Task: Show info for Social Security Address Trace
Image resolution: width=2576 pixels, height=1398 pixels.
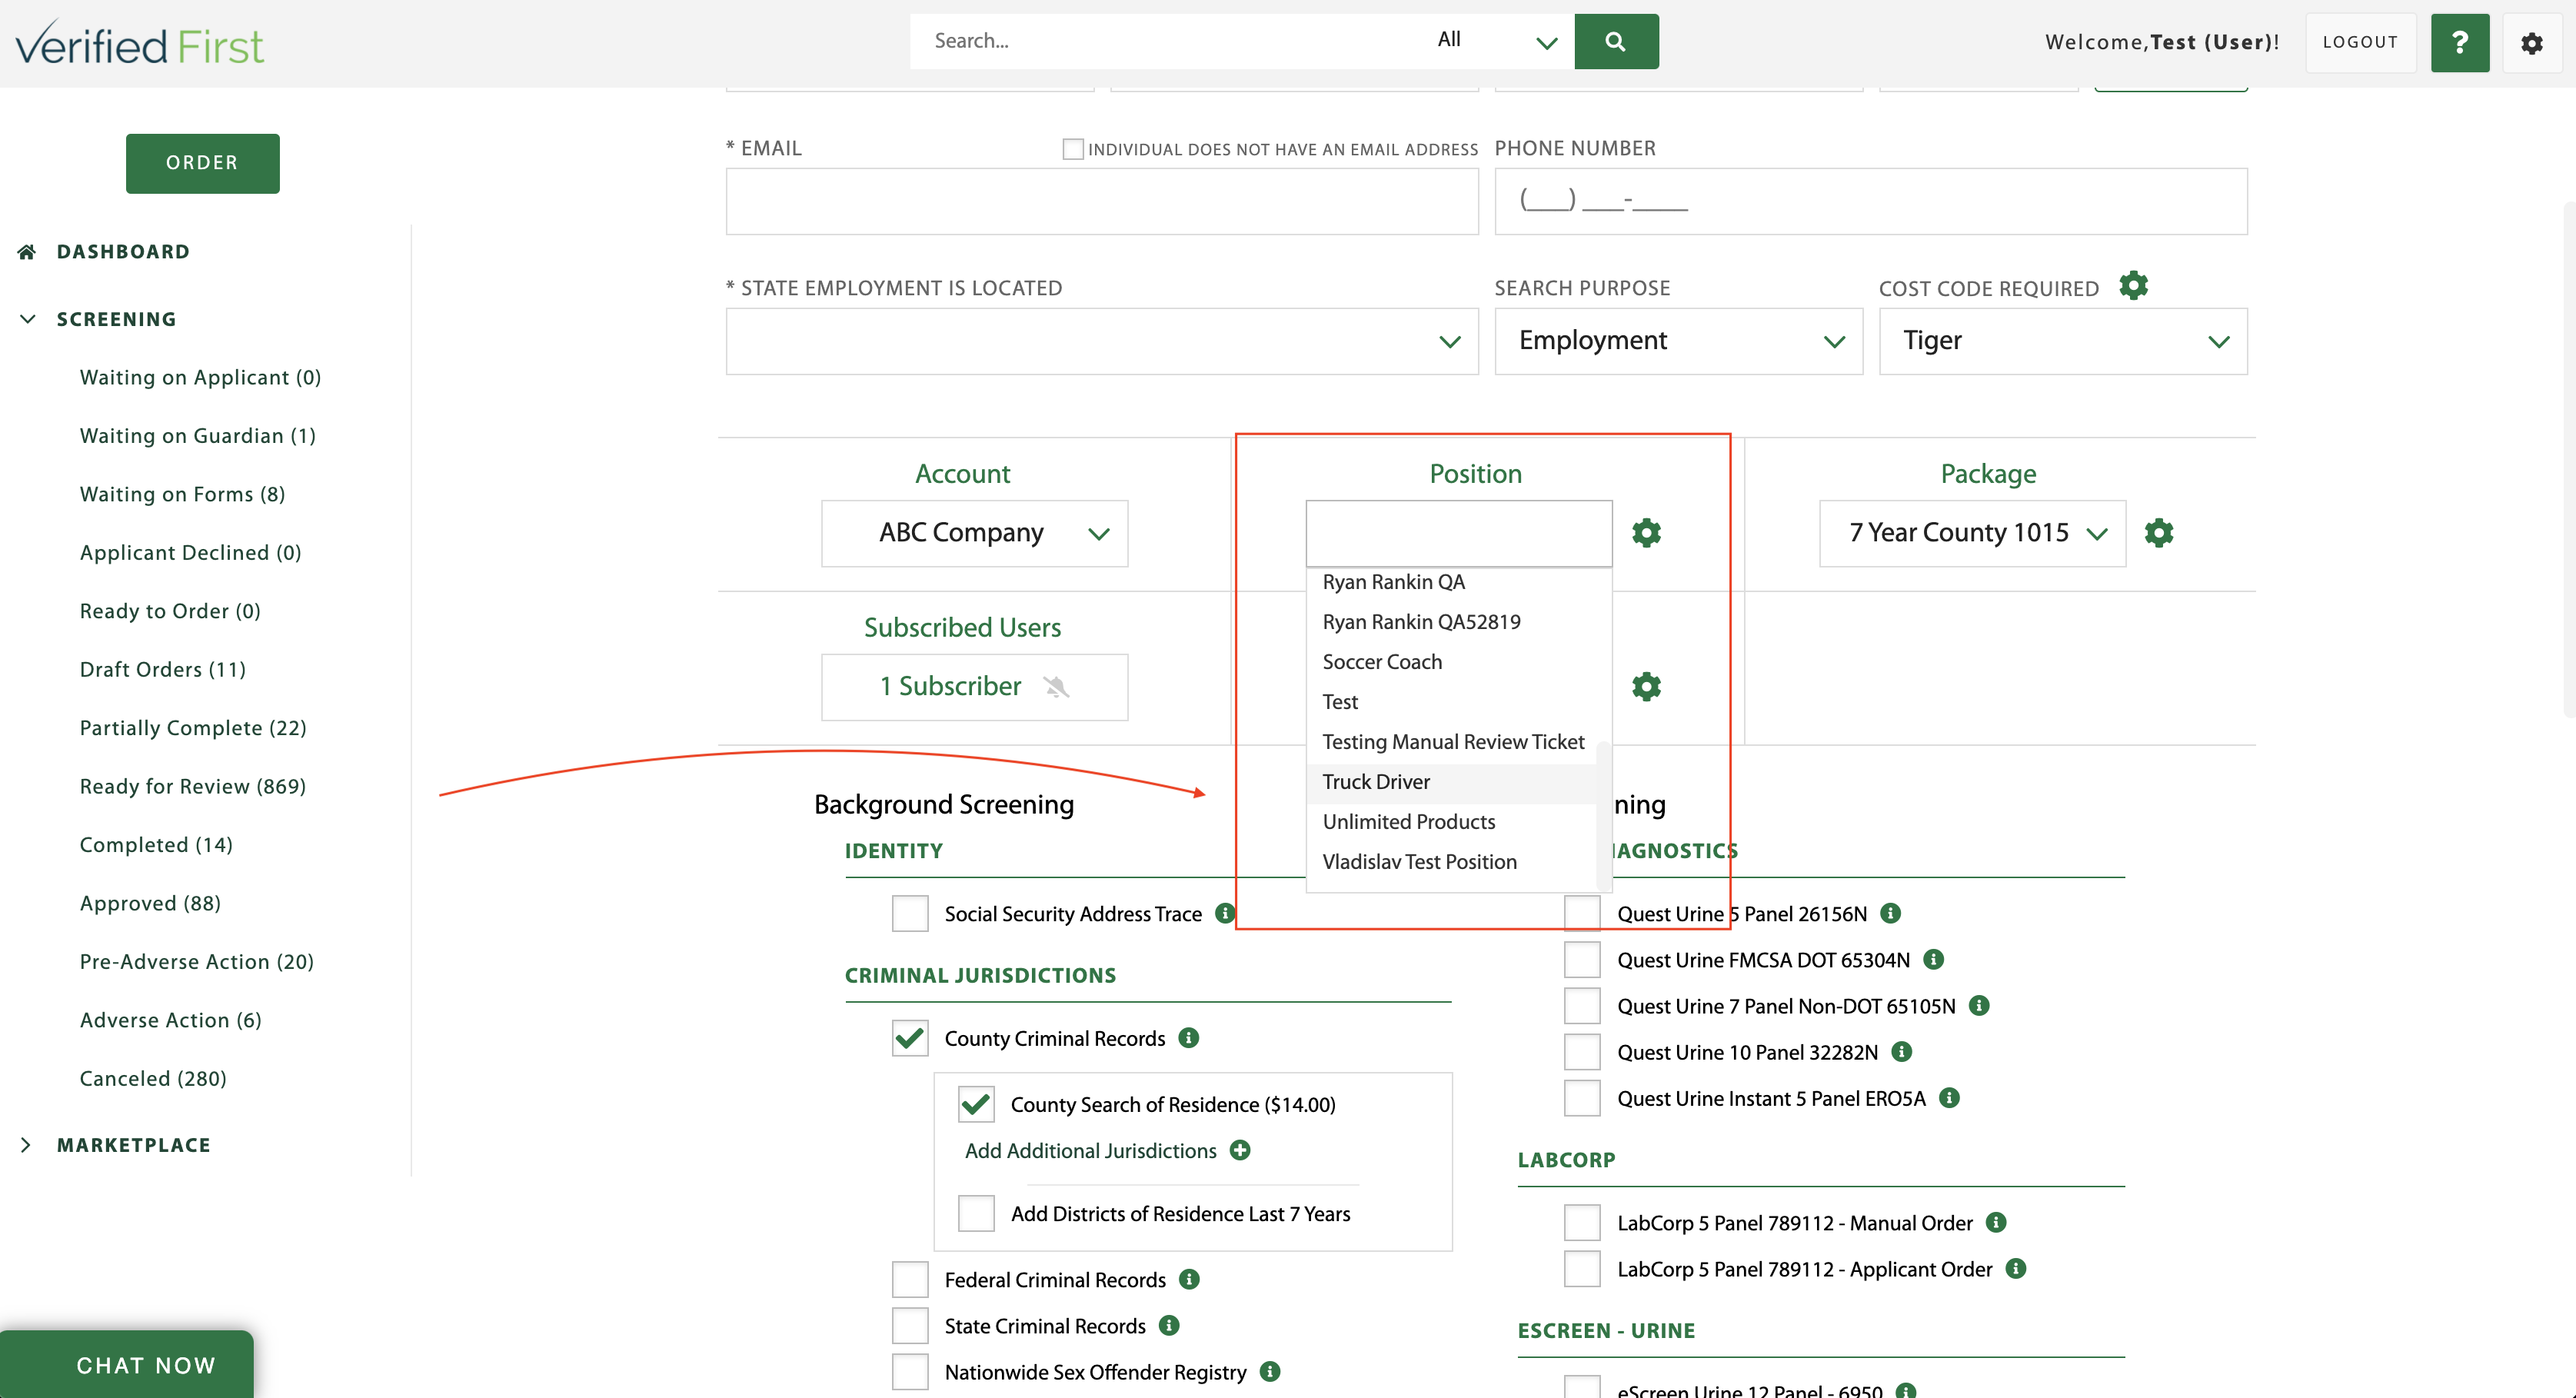Action: point(1224,913)
